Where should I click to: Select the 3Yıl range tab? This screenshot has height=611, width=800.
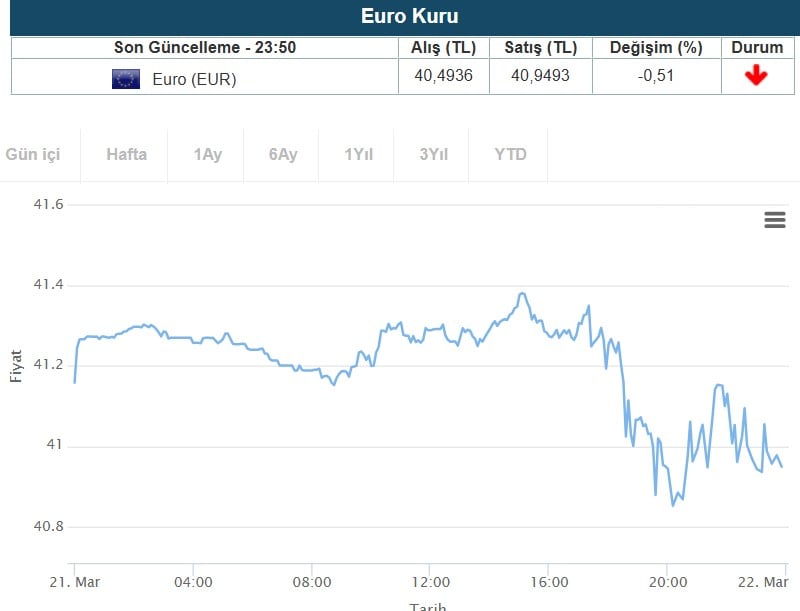pyautogui.click(x=434, y=154)
